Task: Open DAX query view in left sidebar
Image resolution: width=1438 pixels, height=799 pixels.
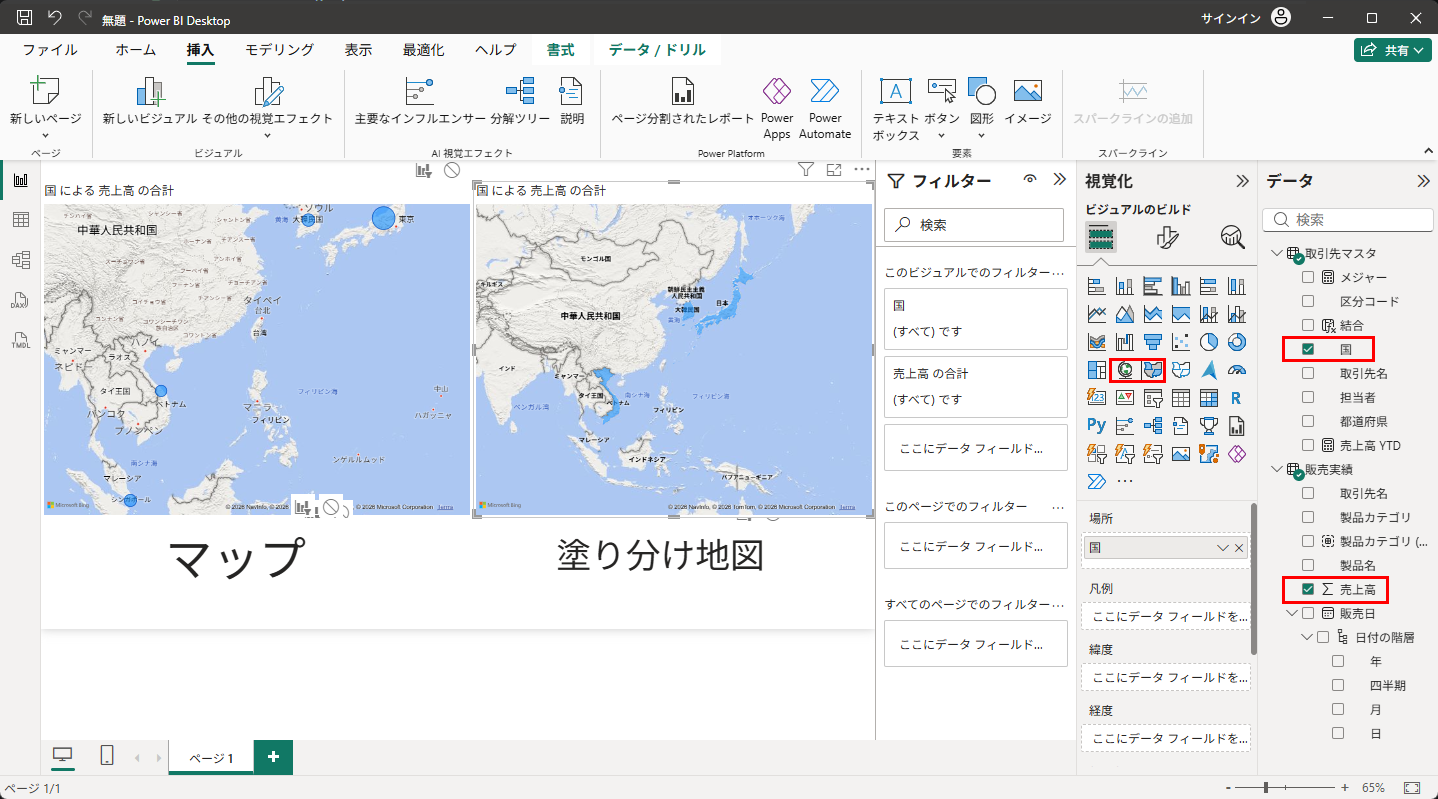Action: tap(20, 300)
